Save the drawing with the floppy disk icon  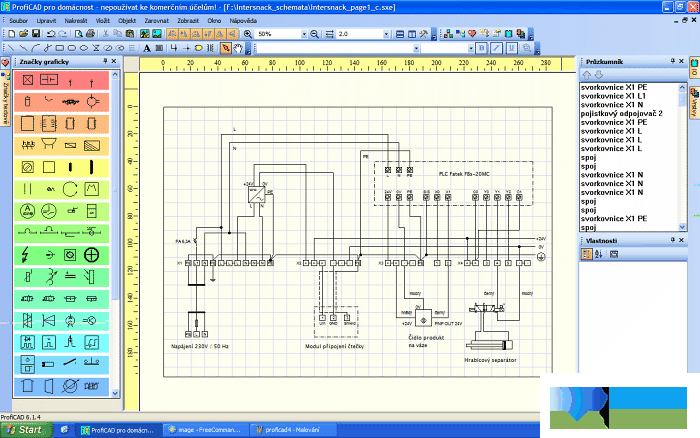click(x=36, y=34)
